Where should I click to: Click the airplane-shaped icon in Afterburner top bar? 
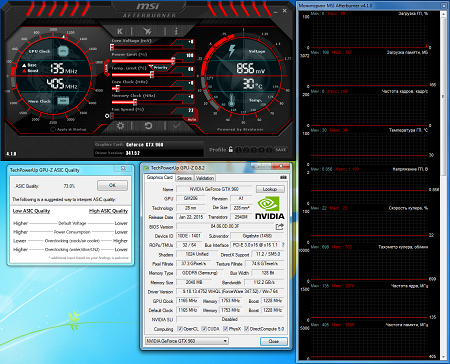click(147, 31)
